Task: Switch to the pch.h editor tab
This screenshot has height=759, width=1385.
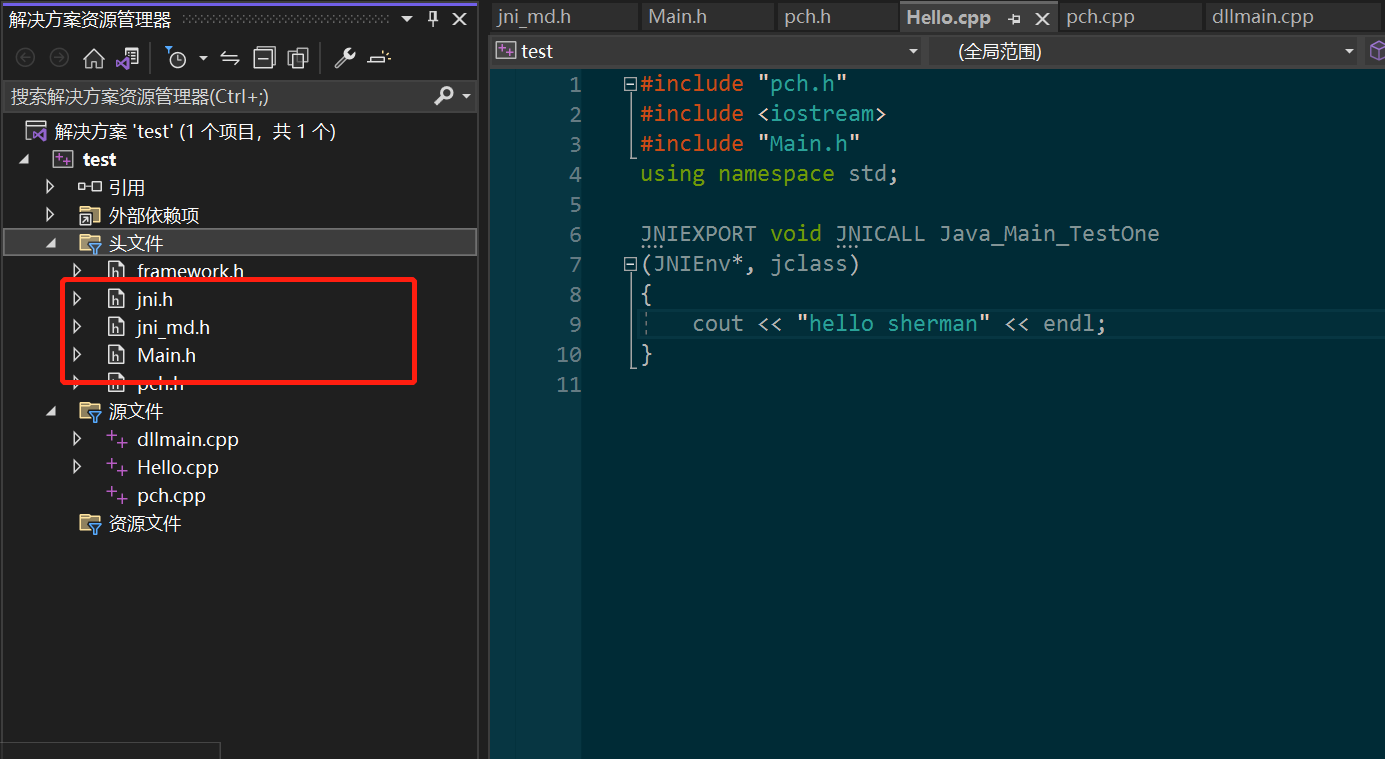Action: tap(838, 17)
